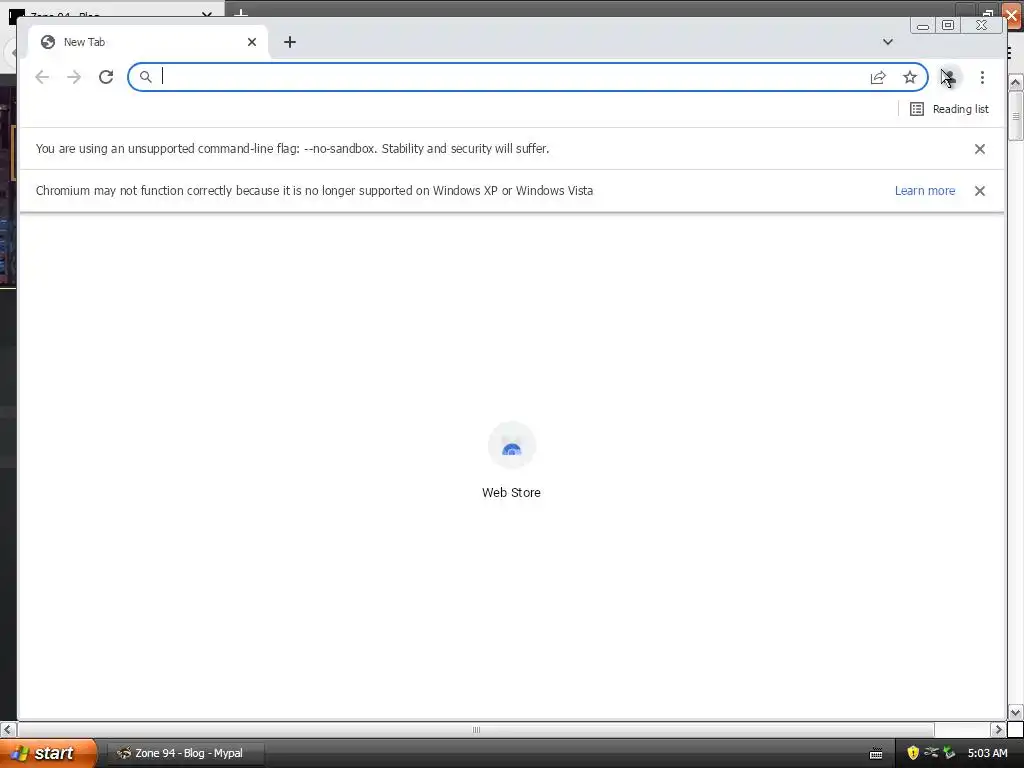The height and width of the screenshot is (768, 1024).
Task: Click the search magnifier in the address bar
Action: point(146,77)
